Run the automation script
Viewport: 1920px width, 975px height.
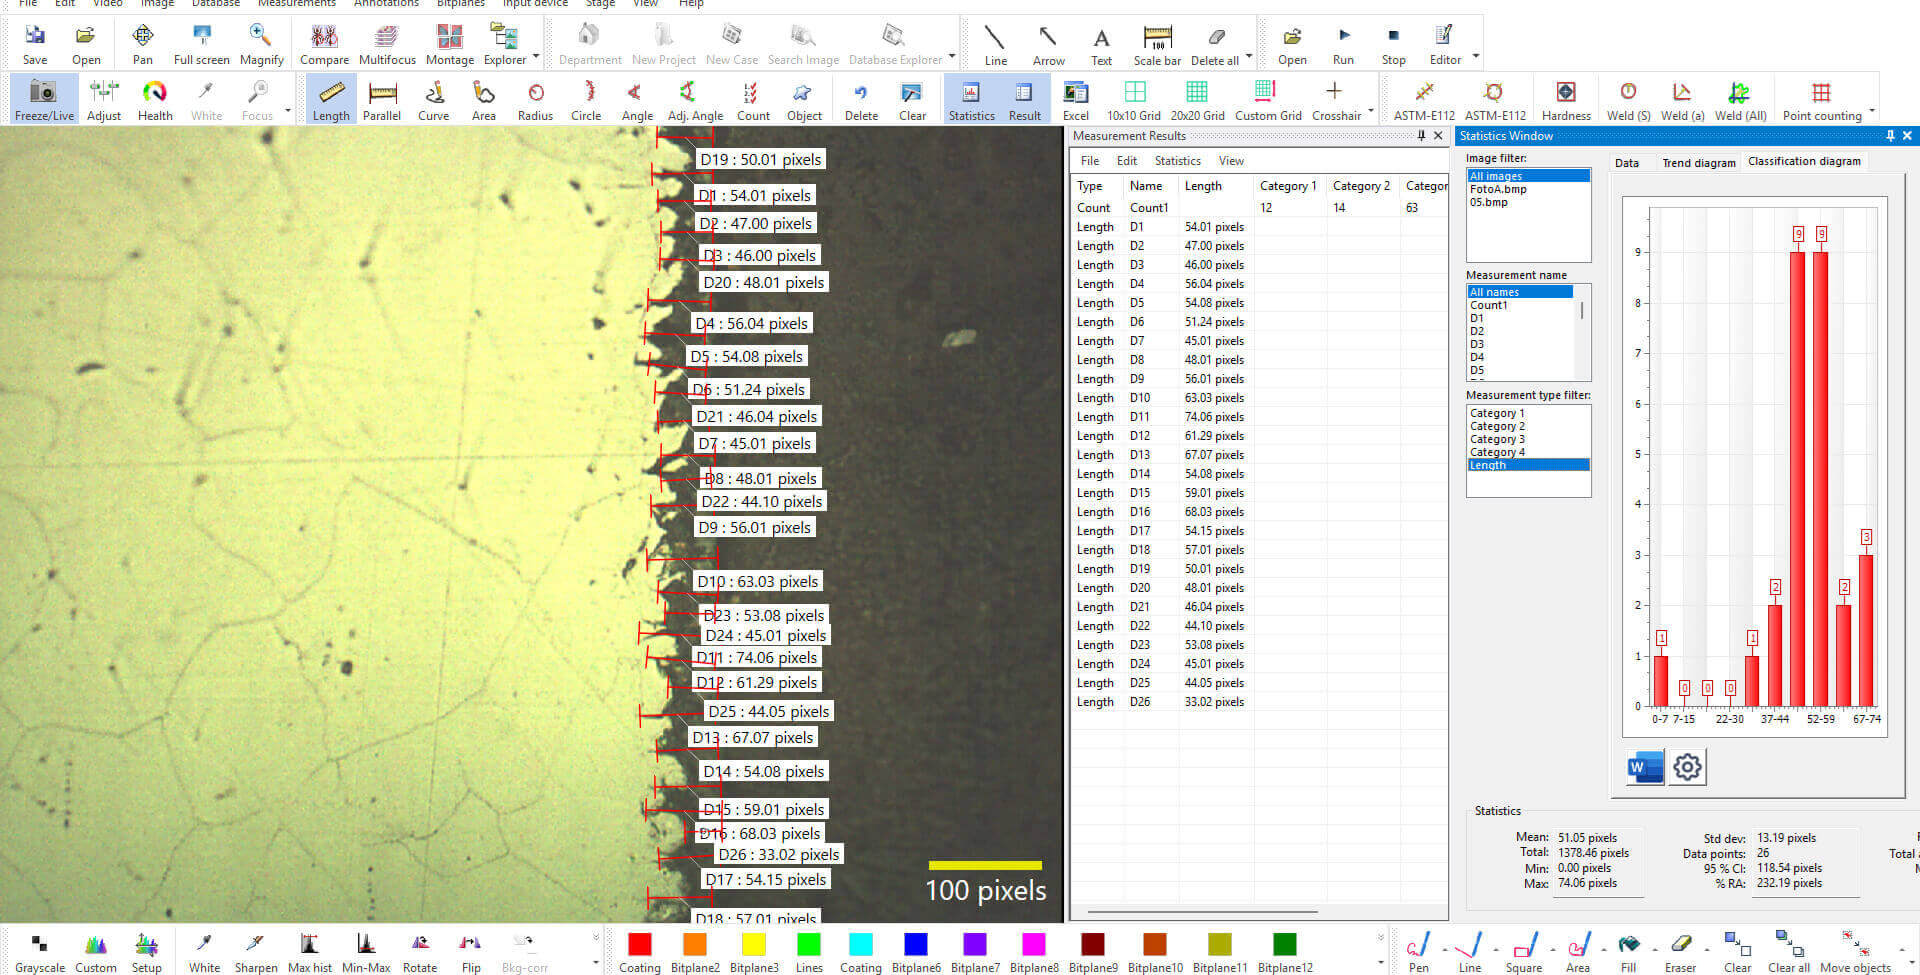[1342, 43]
